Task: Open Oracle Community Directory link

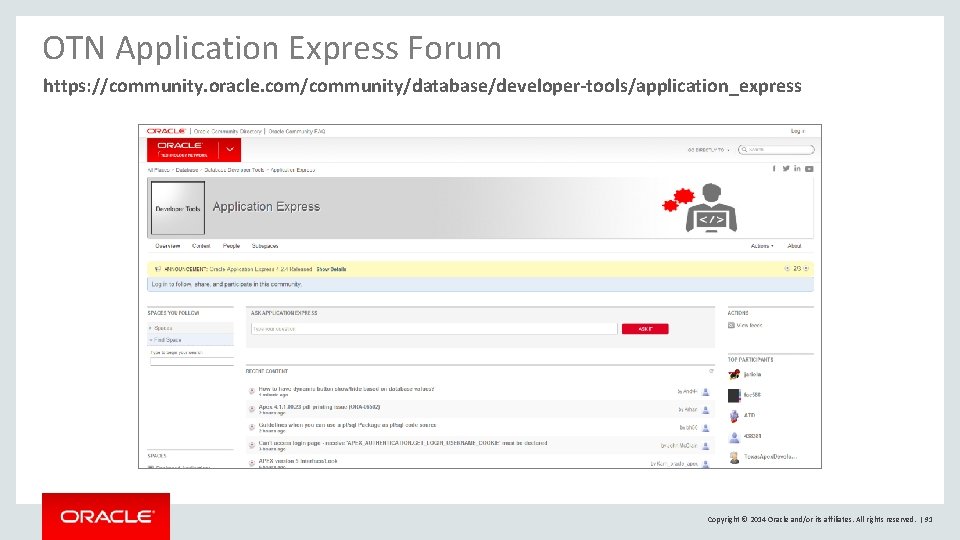Action: pos(228,131)
